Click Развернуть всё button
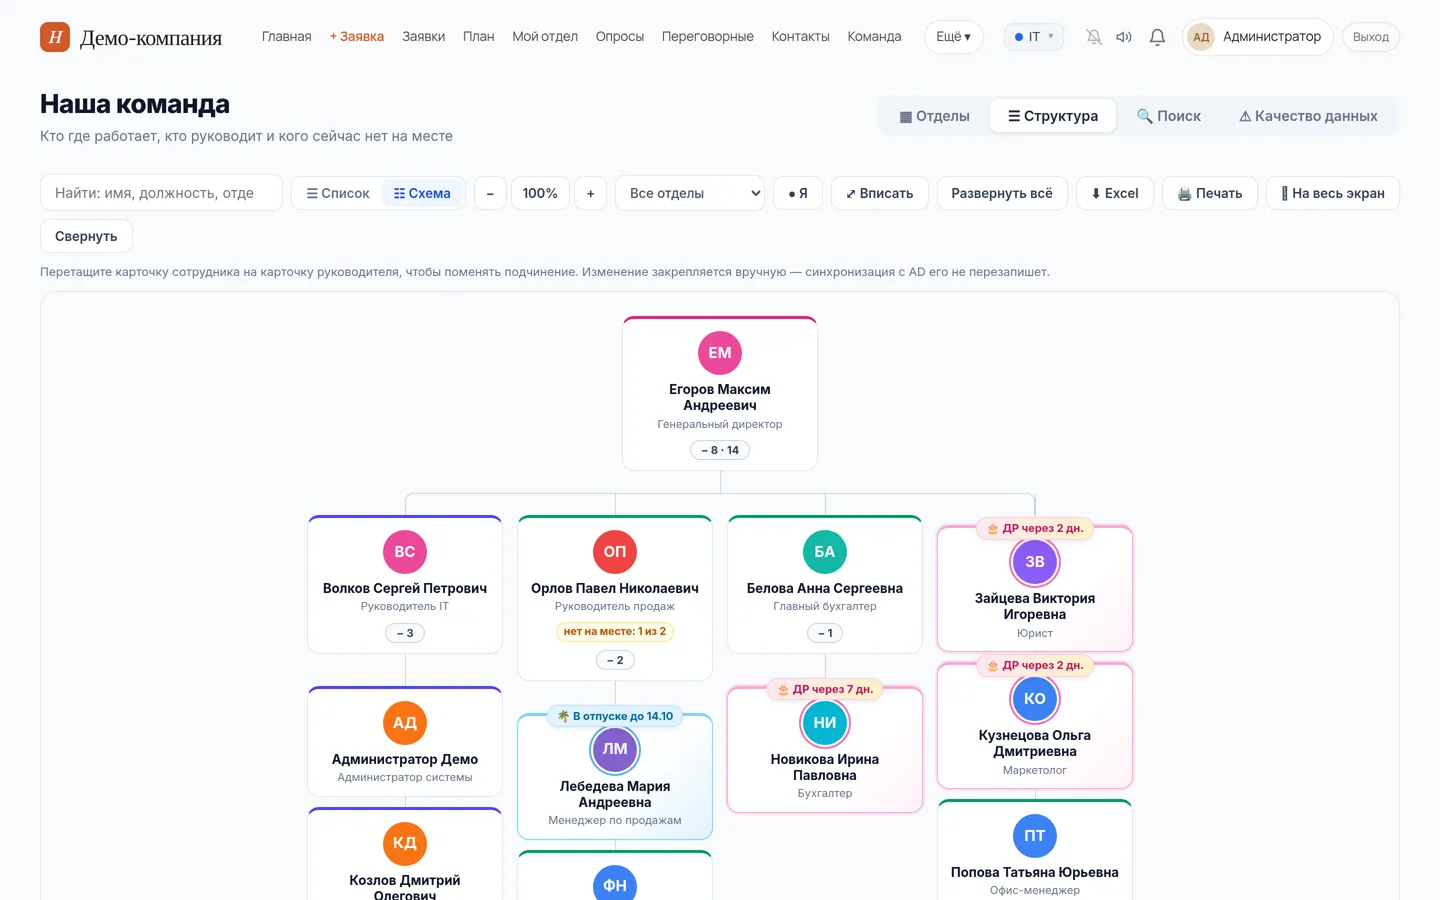This screenshot has height=900, width=1440. pyautogui.click(x=1002, y=193)
